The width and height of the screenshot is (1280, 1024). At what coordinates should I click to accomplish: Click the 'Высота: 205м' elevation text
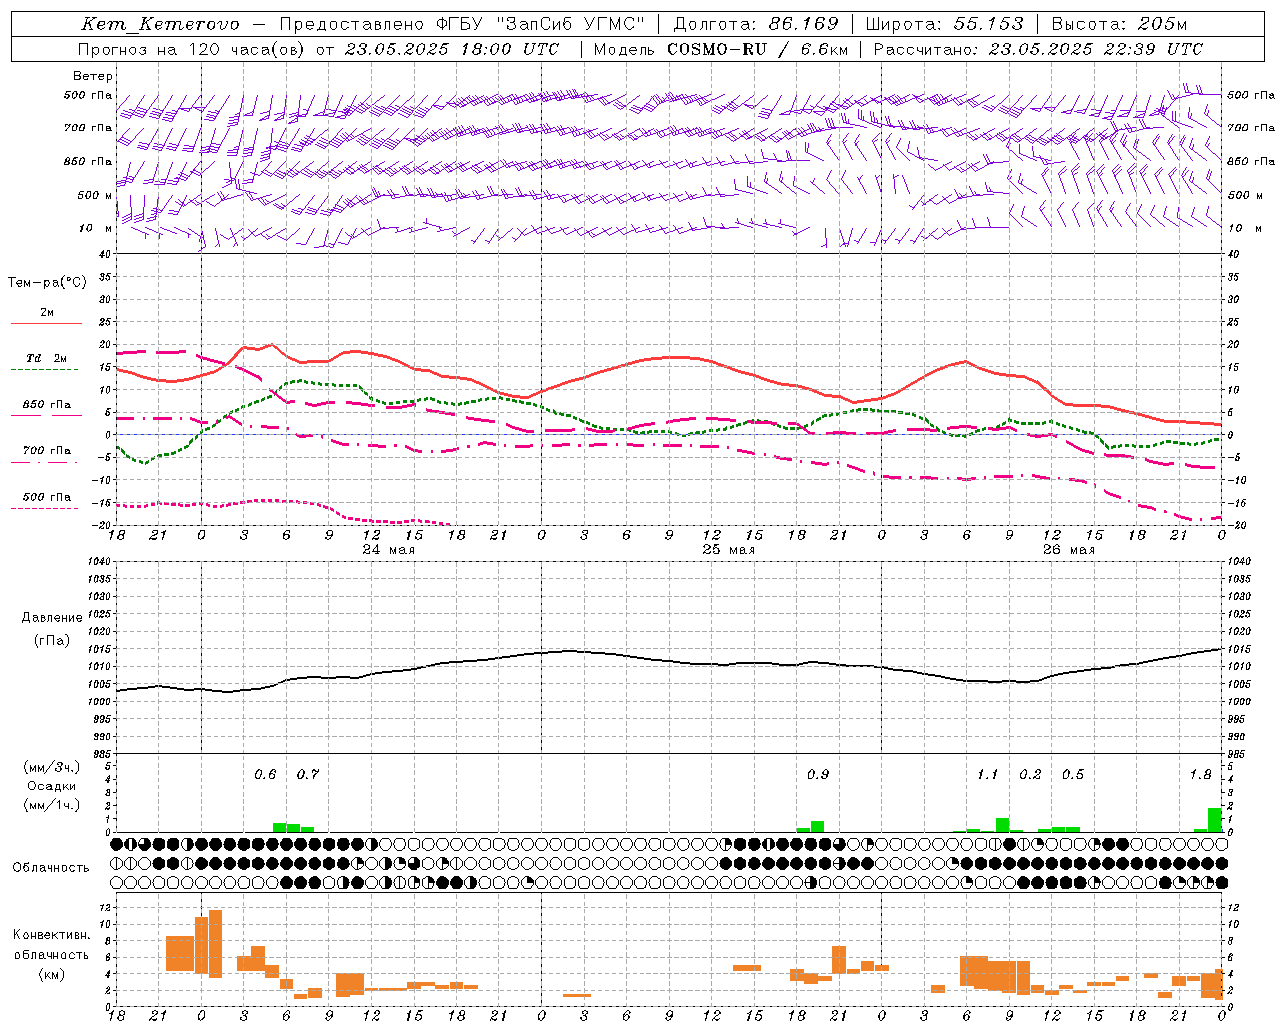(1119, 24)
